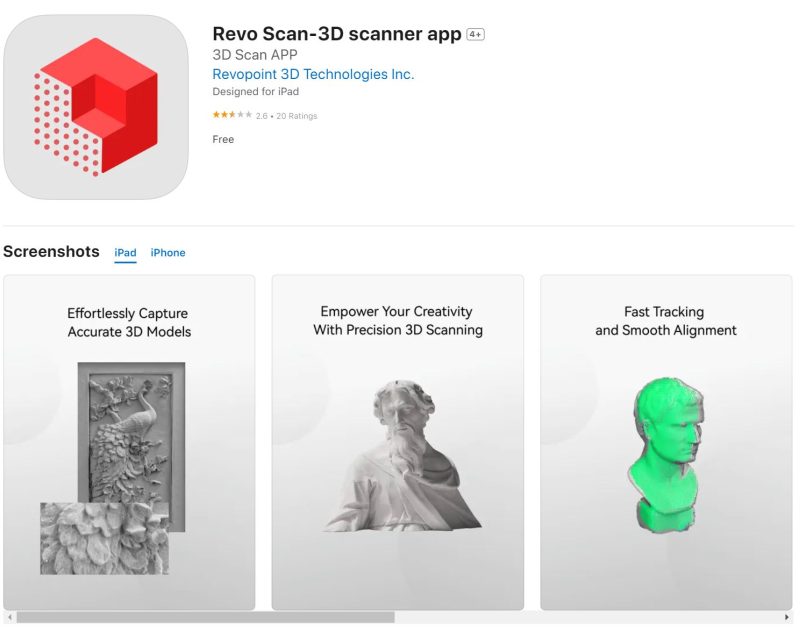The image size is (800, 633).
Task: Click the left arrow of the horizontal scrollbar
Action: point(10,617)
